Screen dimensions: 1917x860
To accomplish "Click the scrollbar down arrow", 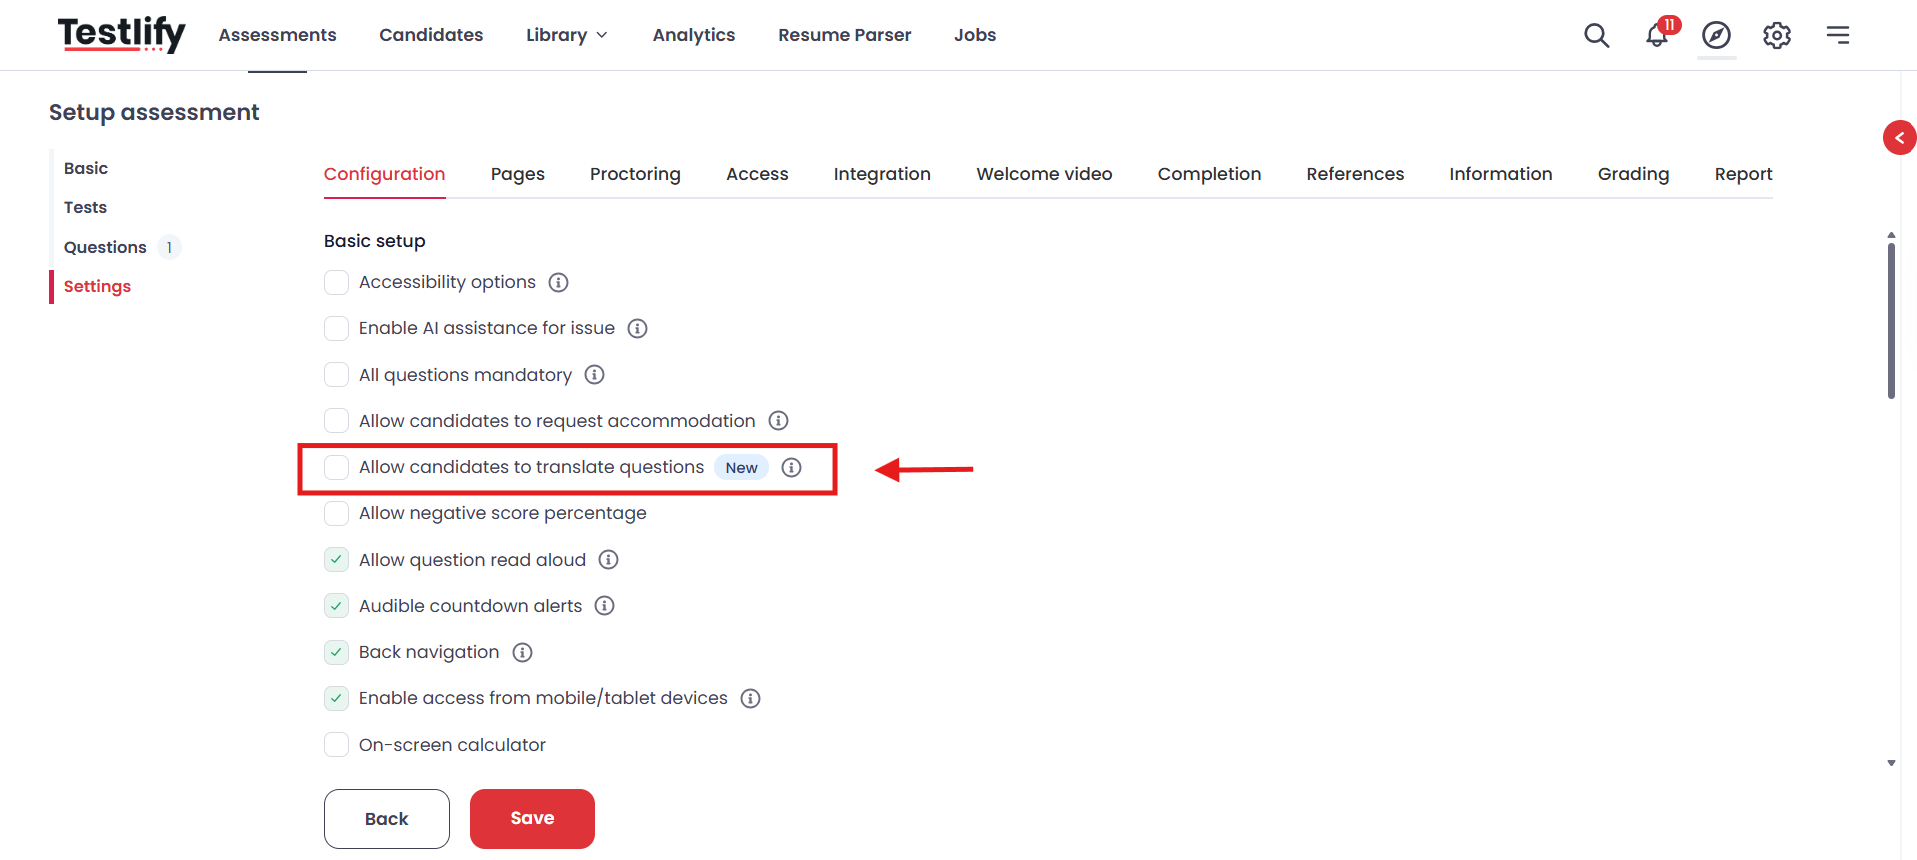I will pos(1891,763).
